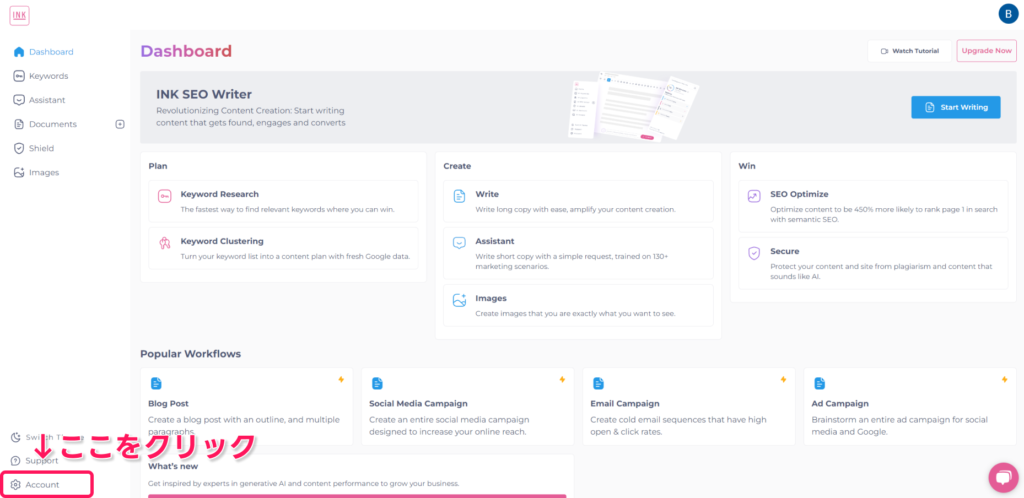
Task: Click the Email Campaign document icon
Action: (x=598, y=383)
